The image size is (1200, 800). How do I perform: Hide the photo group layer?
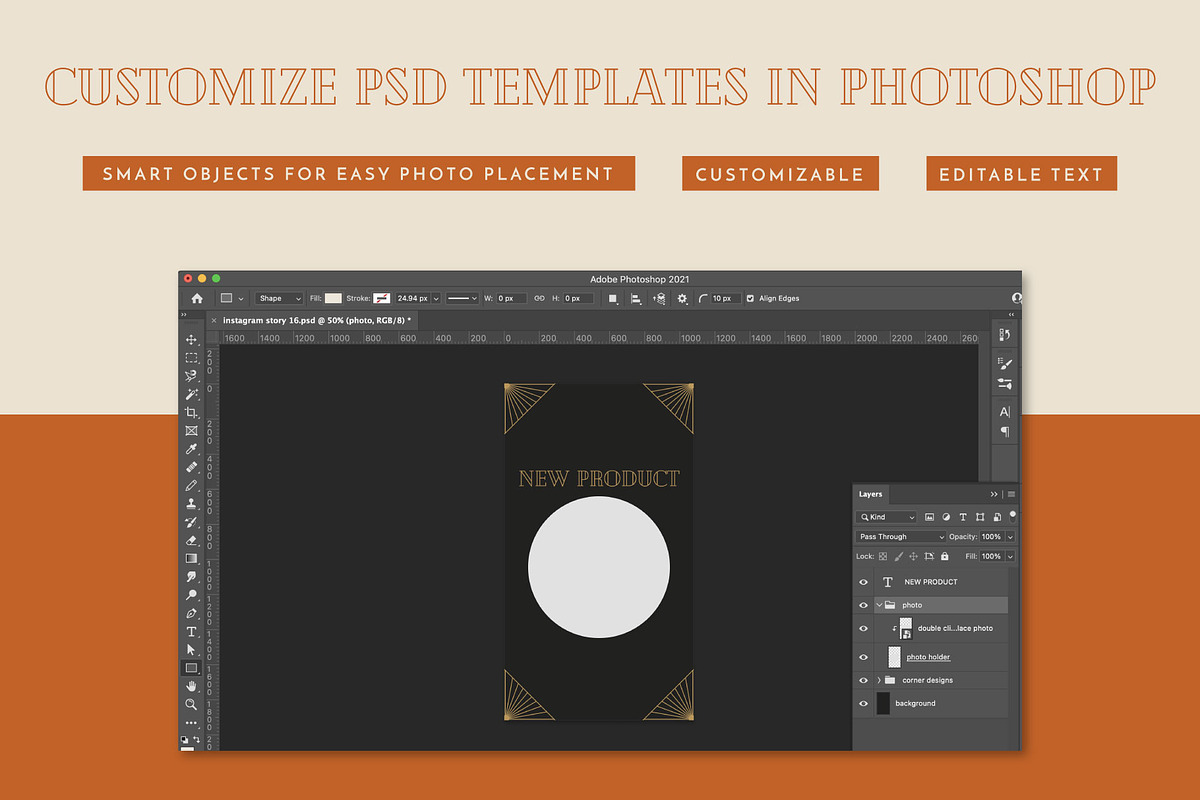point(864,605)
